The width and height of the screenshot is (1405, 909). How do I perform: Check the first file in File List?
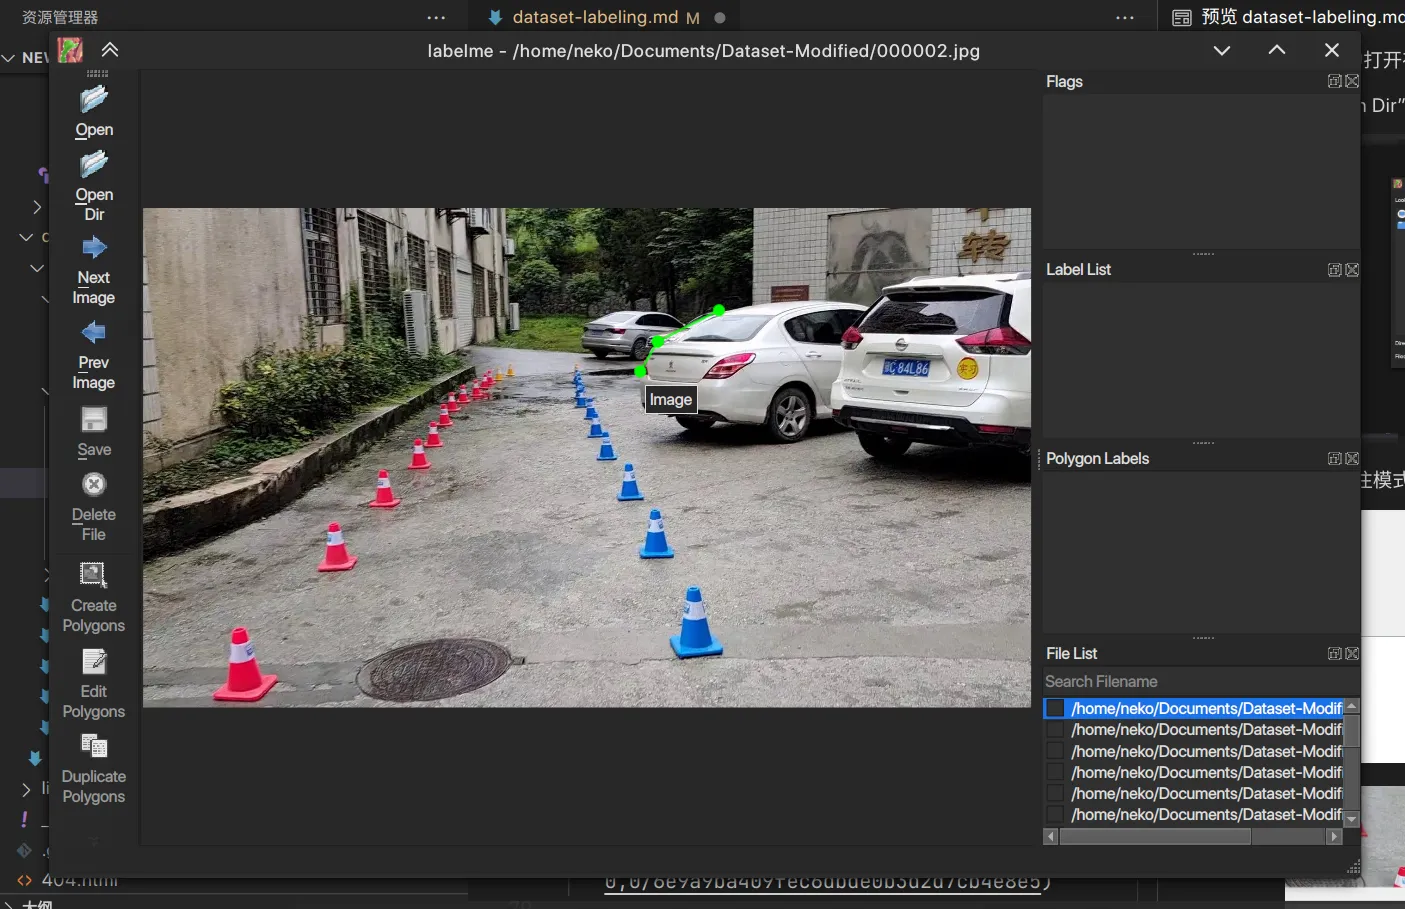pos(1055,709)
